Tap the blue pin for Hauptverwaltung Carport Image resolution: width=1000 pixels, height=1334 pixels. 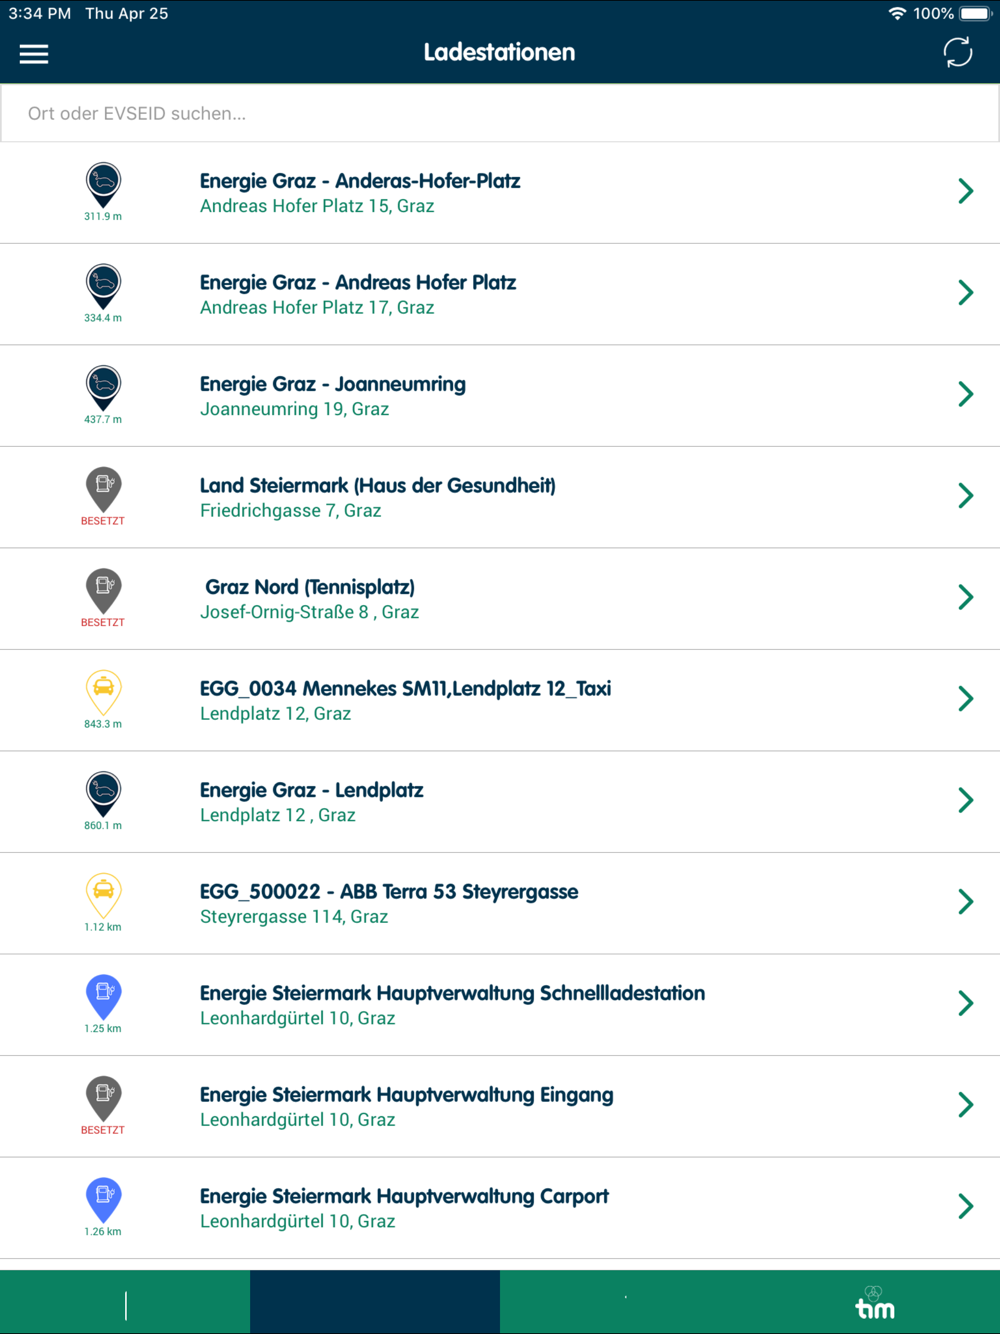103,1200
